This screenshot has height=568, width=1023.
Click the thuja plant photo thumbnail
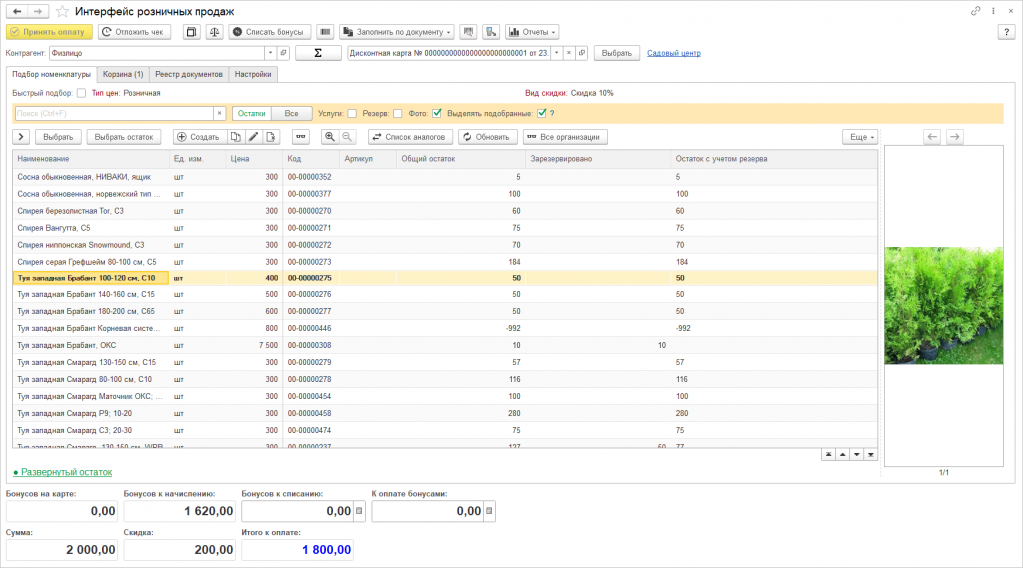[x=943, y=305]
